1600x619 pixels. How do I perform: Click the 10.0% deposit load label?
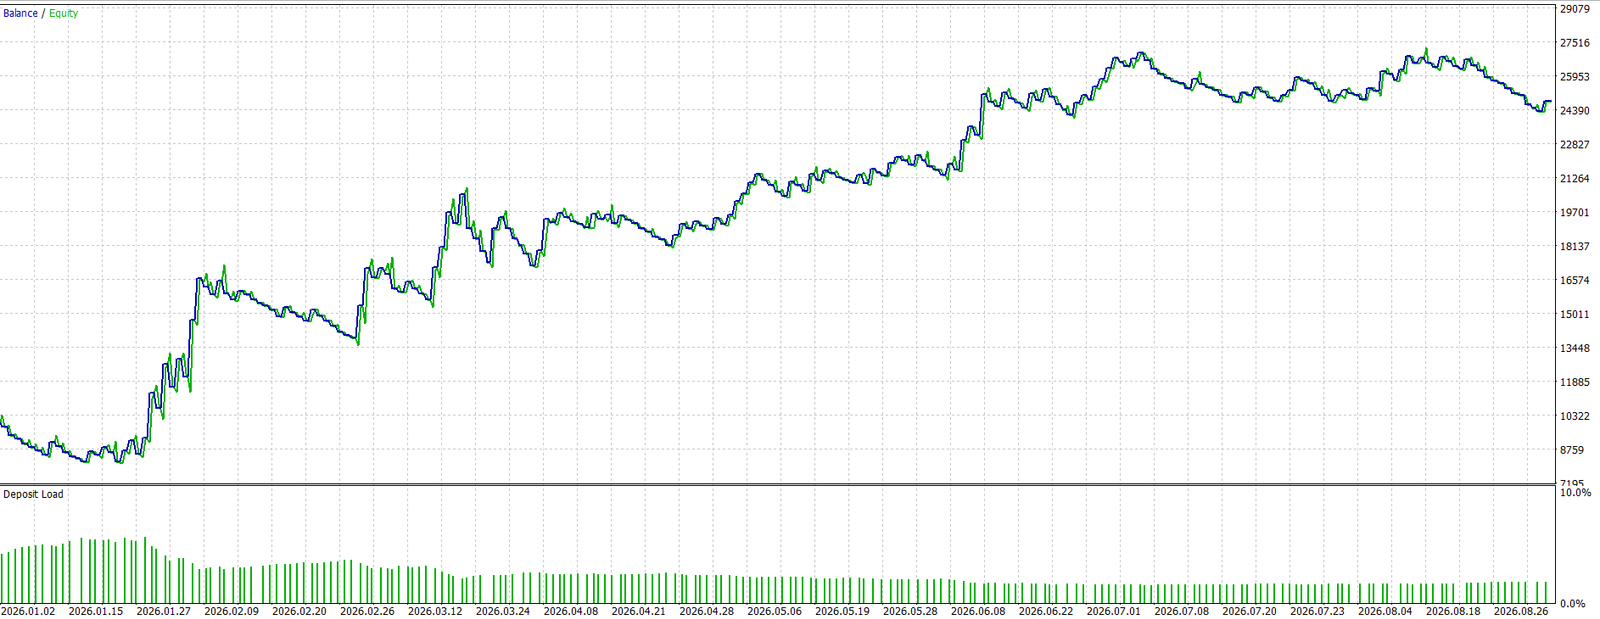tap(1575, 493)
